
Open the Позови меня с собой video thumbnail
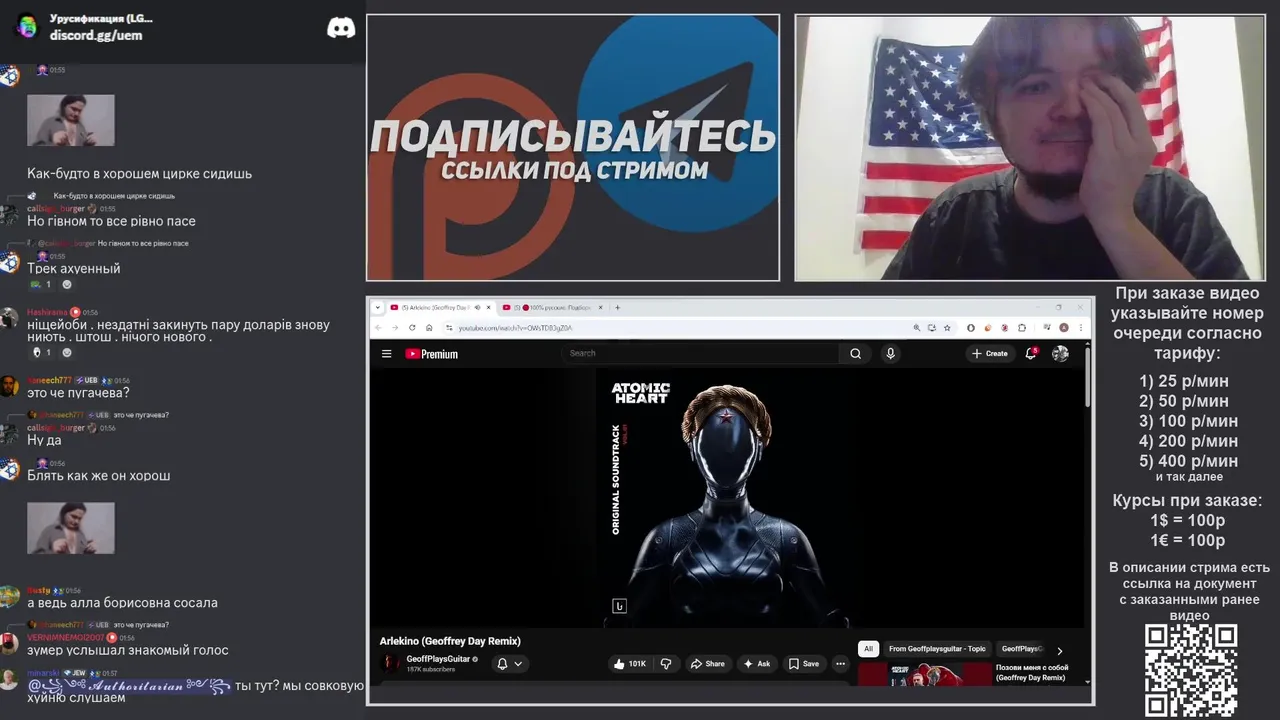pyautogui.click(x=925, y=674)
